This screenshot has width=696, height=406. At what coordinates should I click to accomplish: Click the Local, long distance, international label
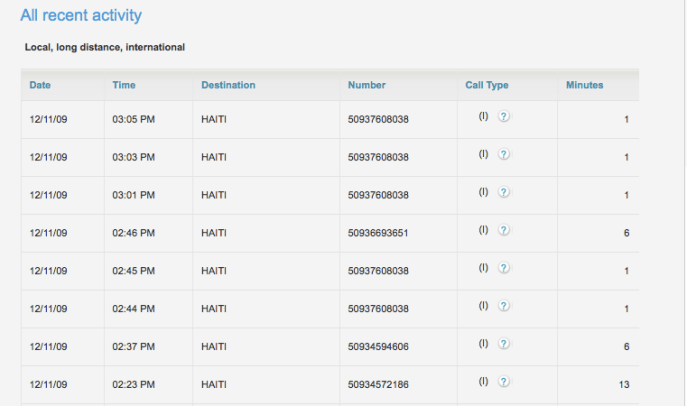[105, 47]
